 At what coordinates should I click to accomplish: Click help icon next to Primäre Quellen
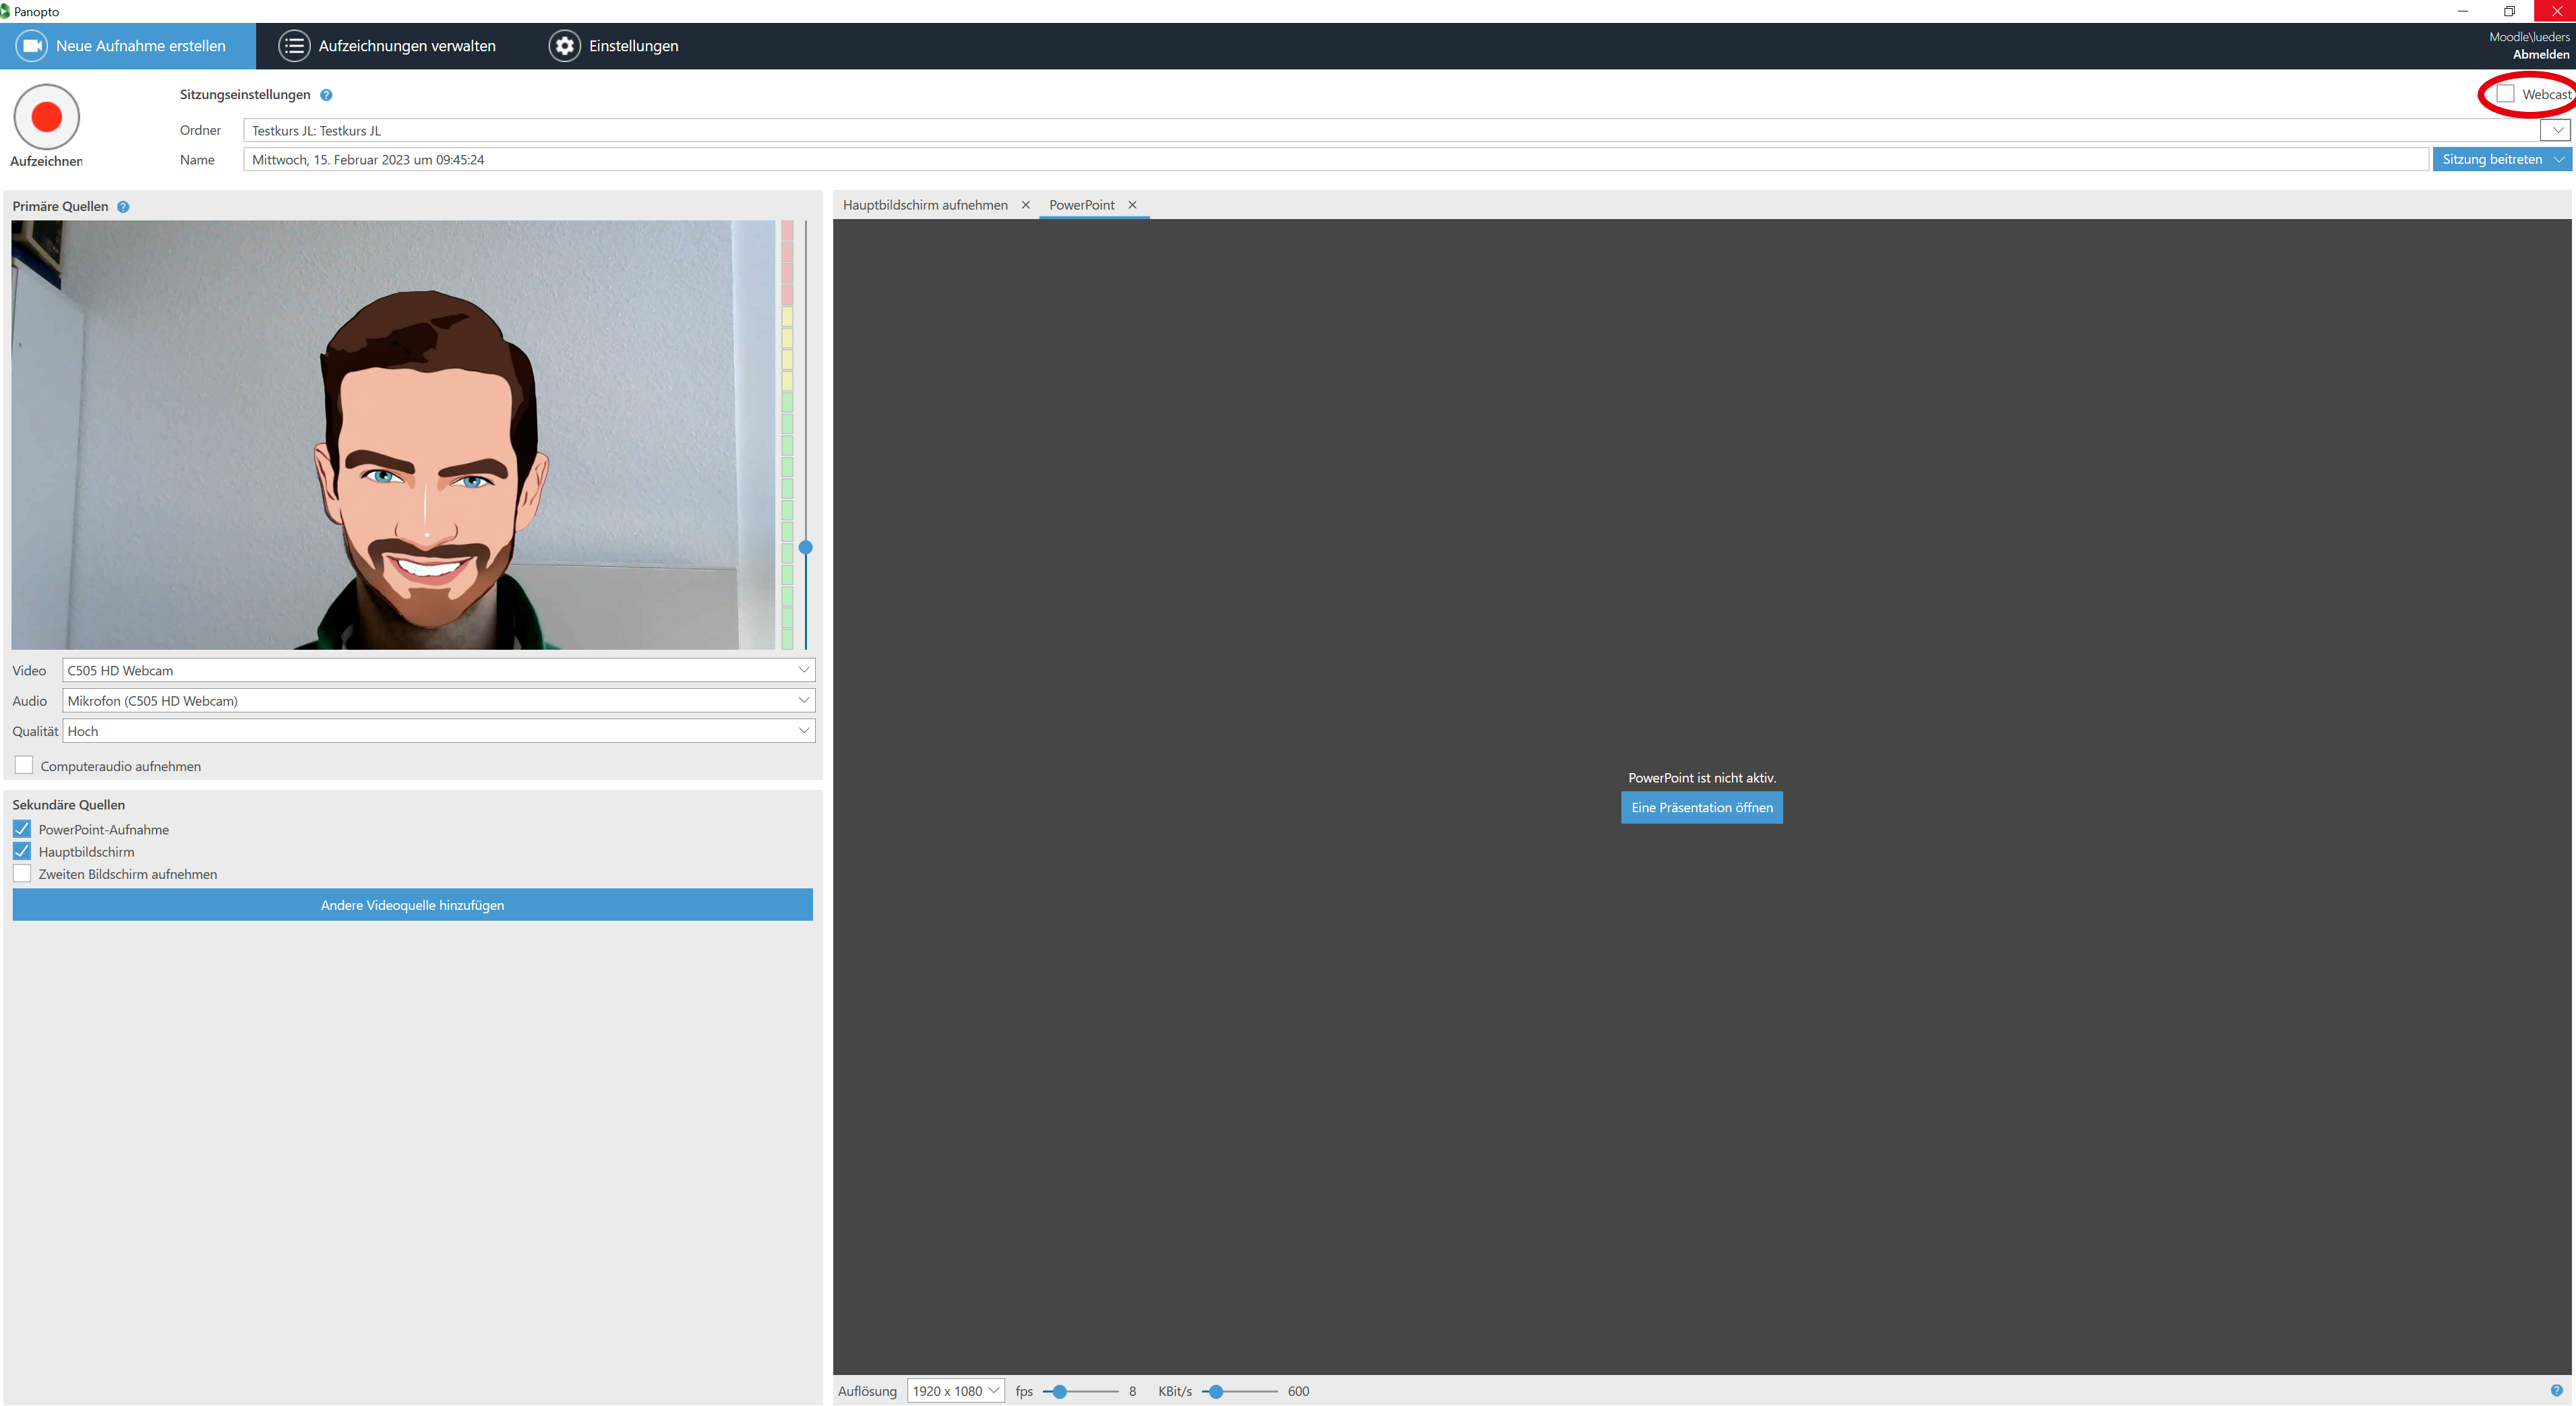click(x=123, y=207)
